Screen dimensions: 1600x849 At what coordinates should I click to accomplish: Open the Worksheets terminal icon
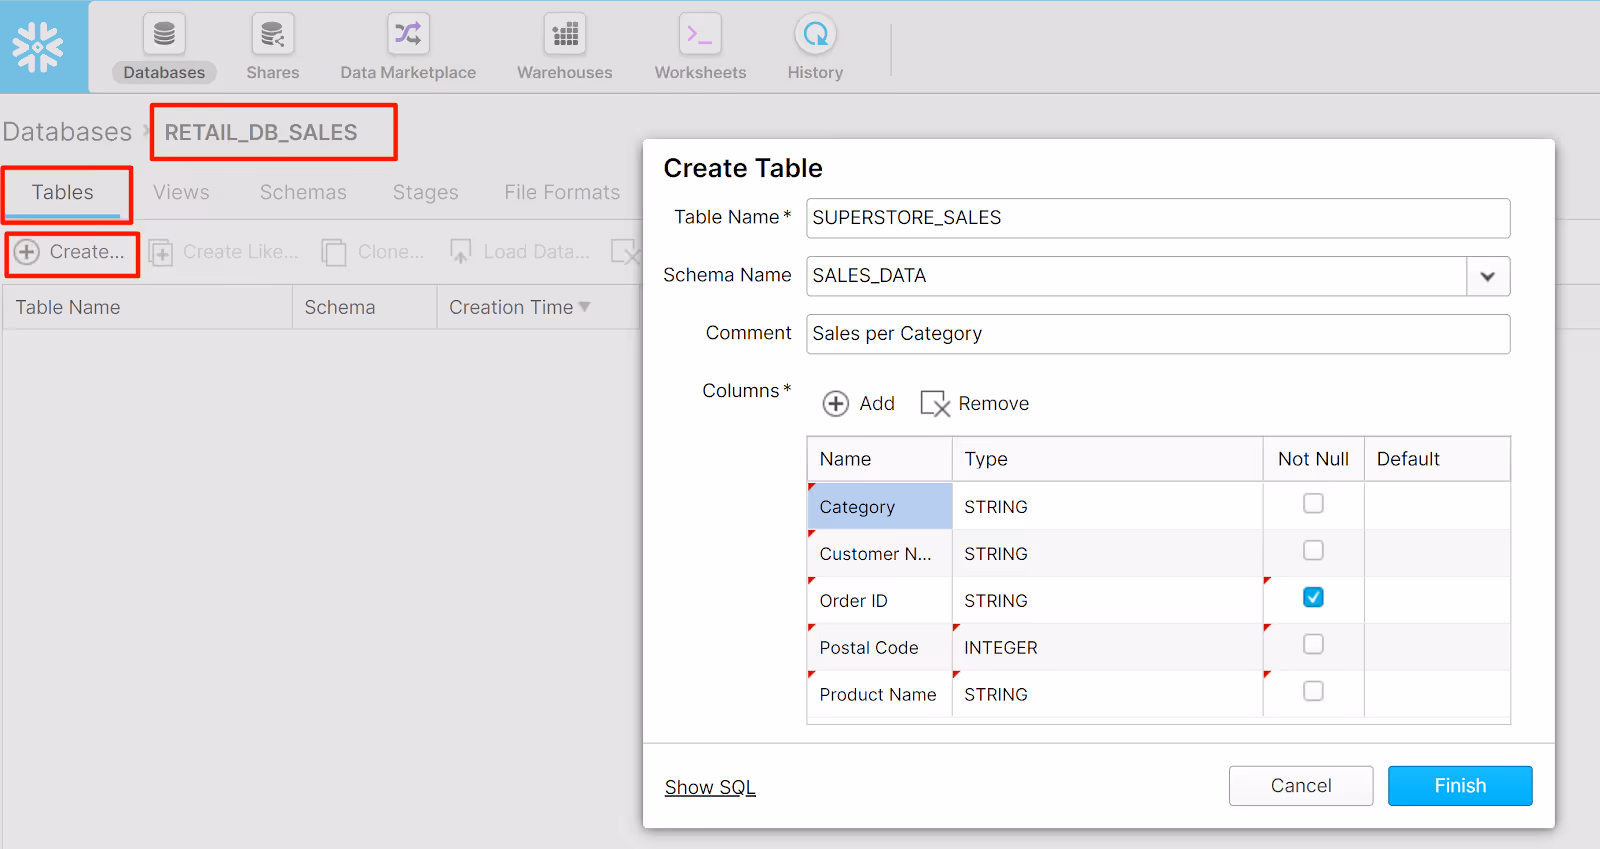click(x=700, y=34)
